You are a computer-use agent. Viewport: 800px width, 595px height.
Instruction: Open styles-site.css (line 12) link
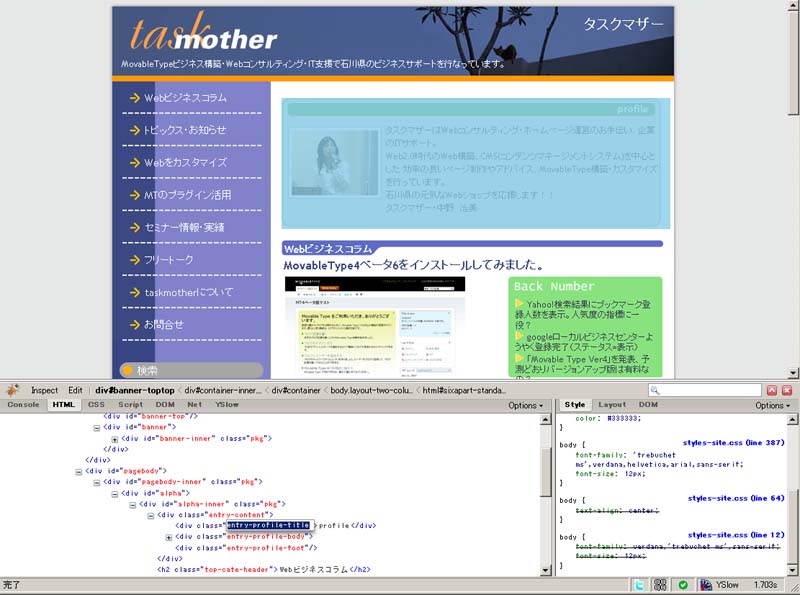tap(736, 535)
